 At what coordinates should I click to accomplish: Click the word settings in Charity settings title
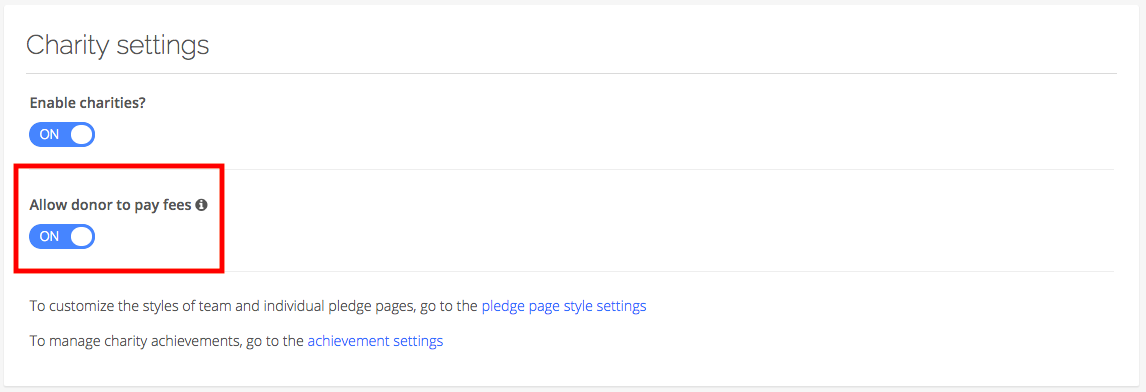click(162, 45)
